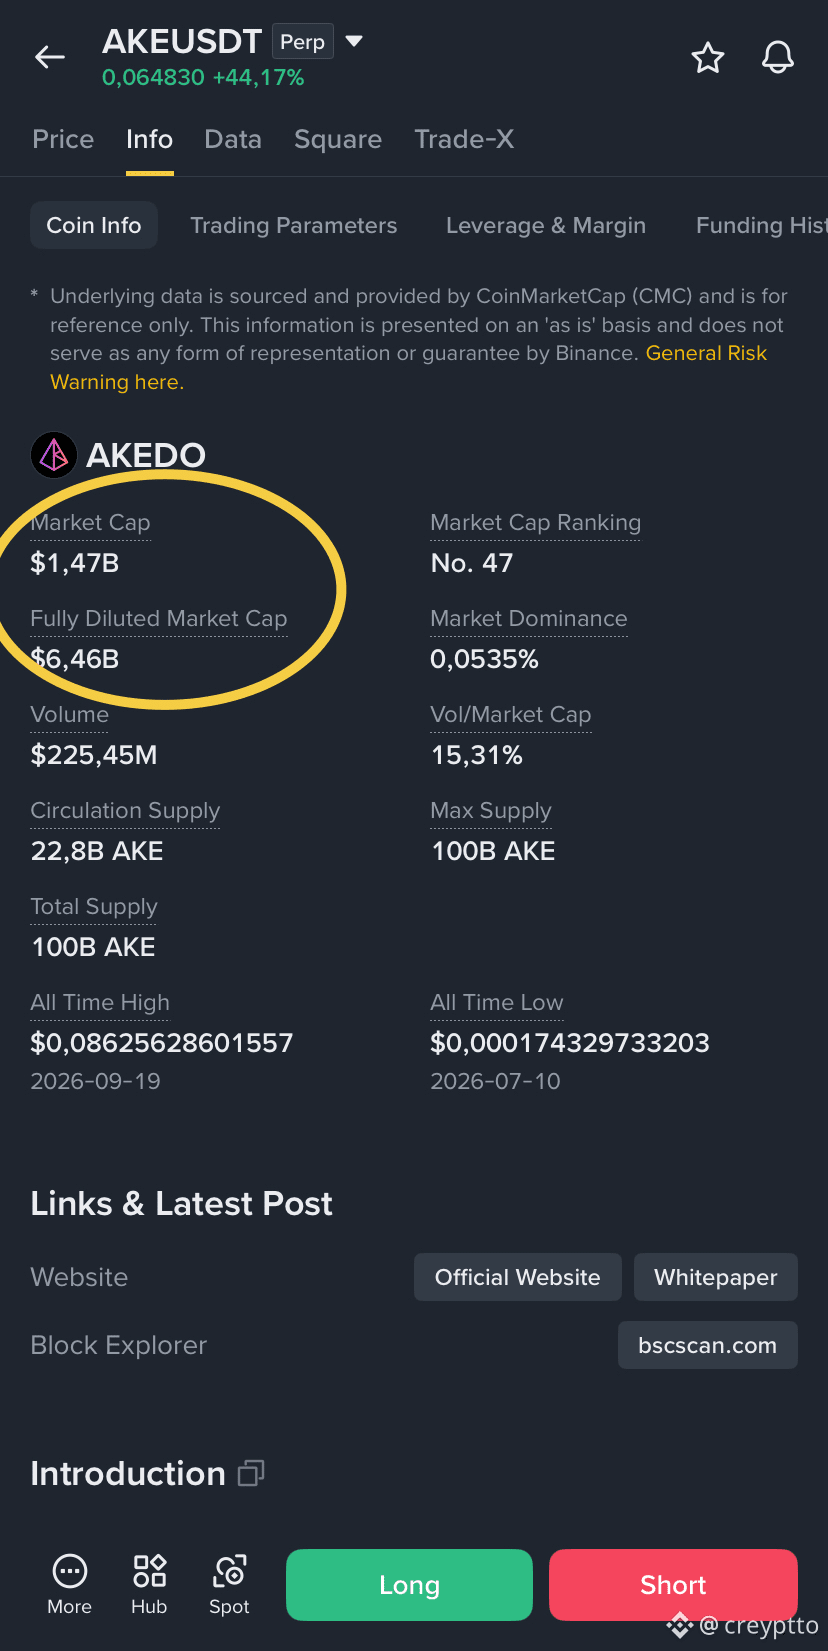Screen dimensions: 828x1651
Task: Open the General Risk Warning link
Action: (409, 367)
